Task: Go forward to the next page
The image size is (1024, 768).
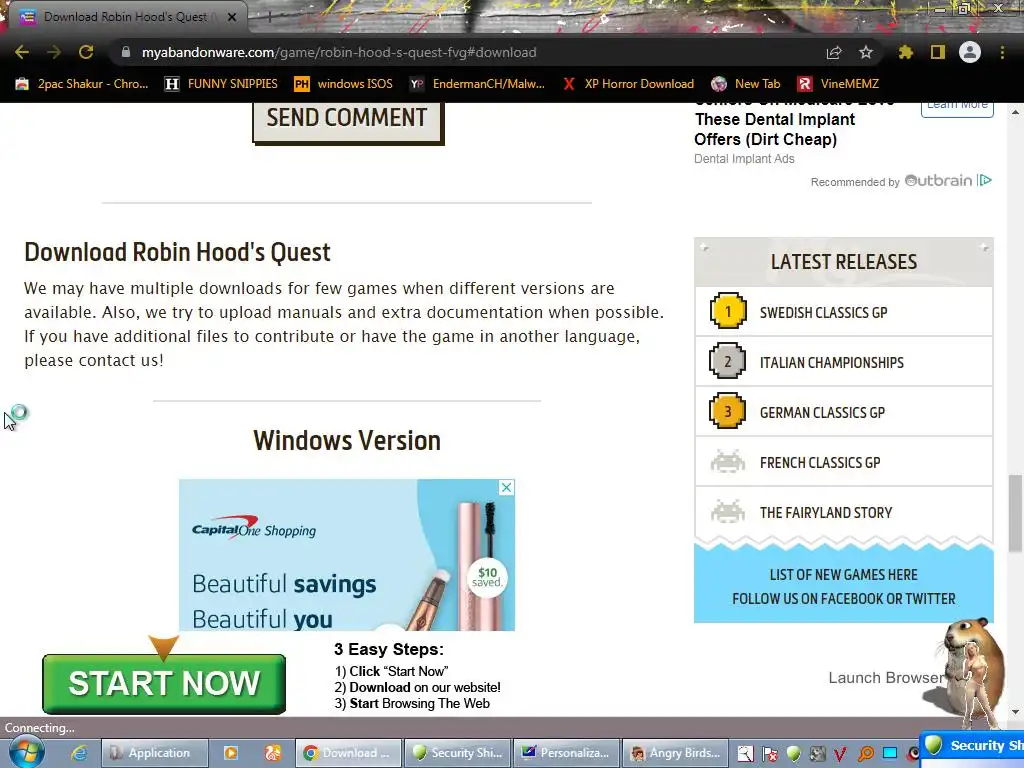Action: click(54, 52)
